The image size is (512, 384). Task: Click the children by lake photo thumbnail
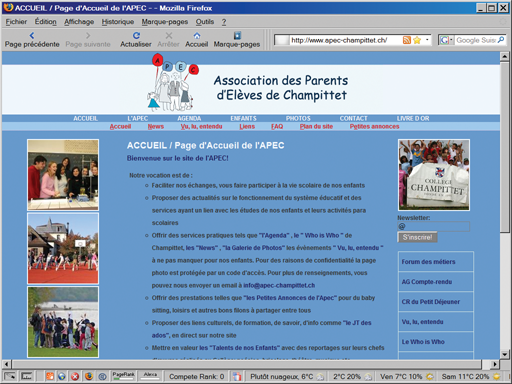[x=63, y=322]
